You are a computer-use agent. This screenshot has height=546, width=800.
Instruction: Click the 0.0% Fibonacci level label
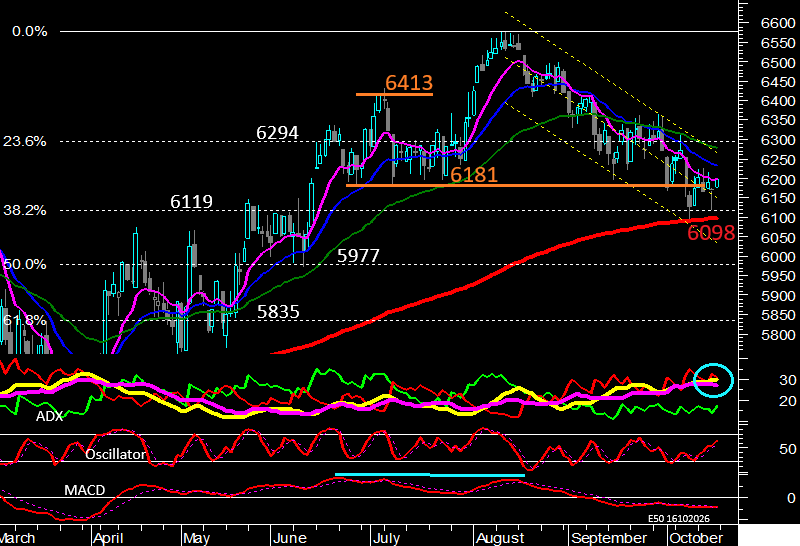tap(30, 32)
